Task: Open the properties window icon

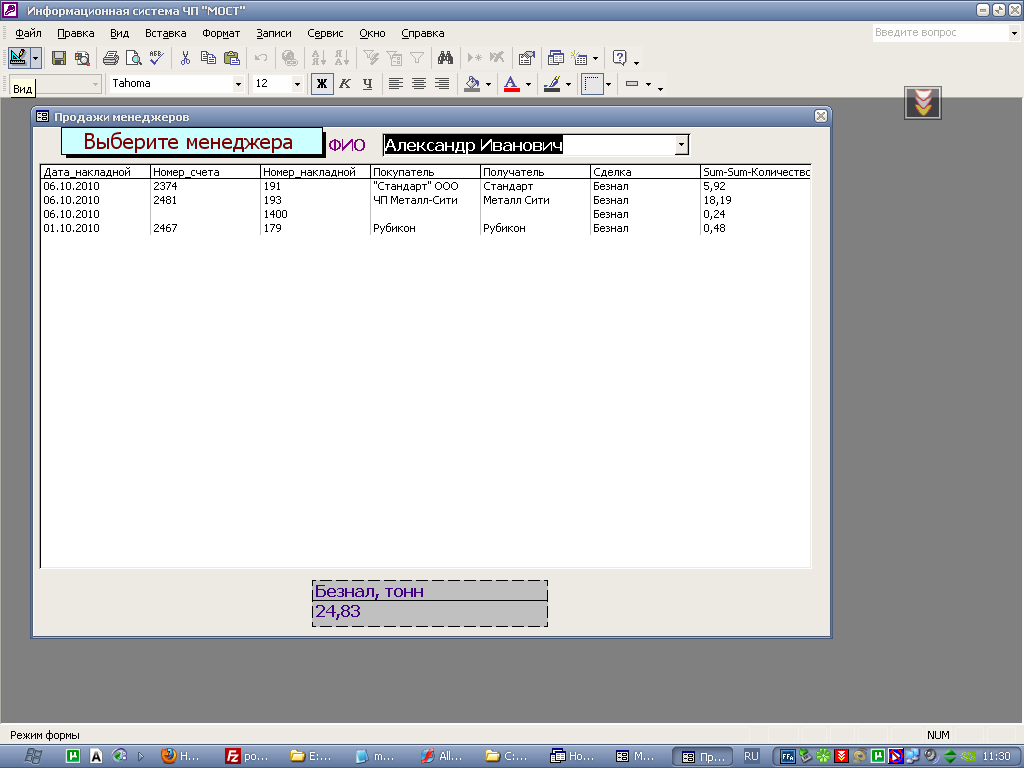Action: point(526,58)
